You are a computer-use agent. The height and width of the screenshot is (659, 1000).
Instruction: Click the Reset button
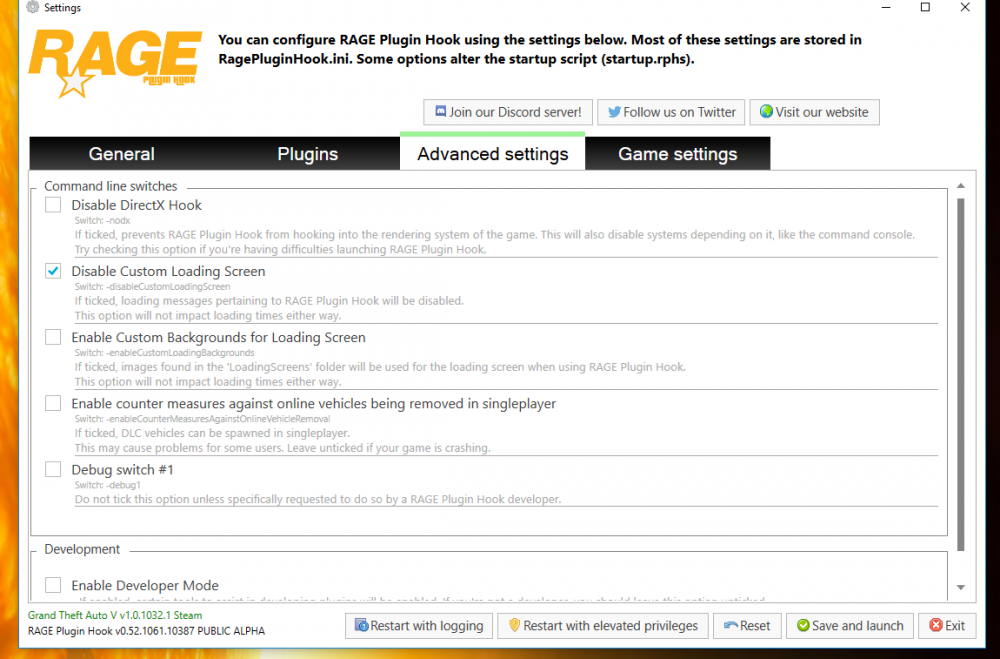pos(747,626)
